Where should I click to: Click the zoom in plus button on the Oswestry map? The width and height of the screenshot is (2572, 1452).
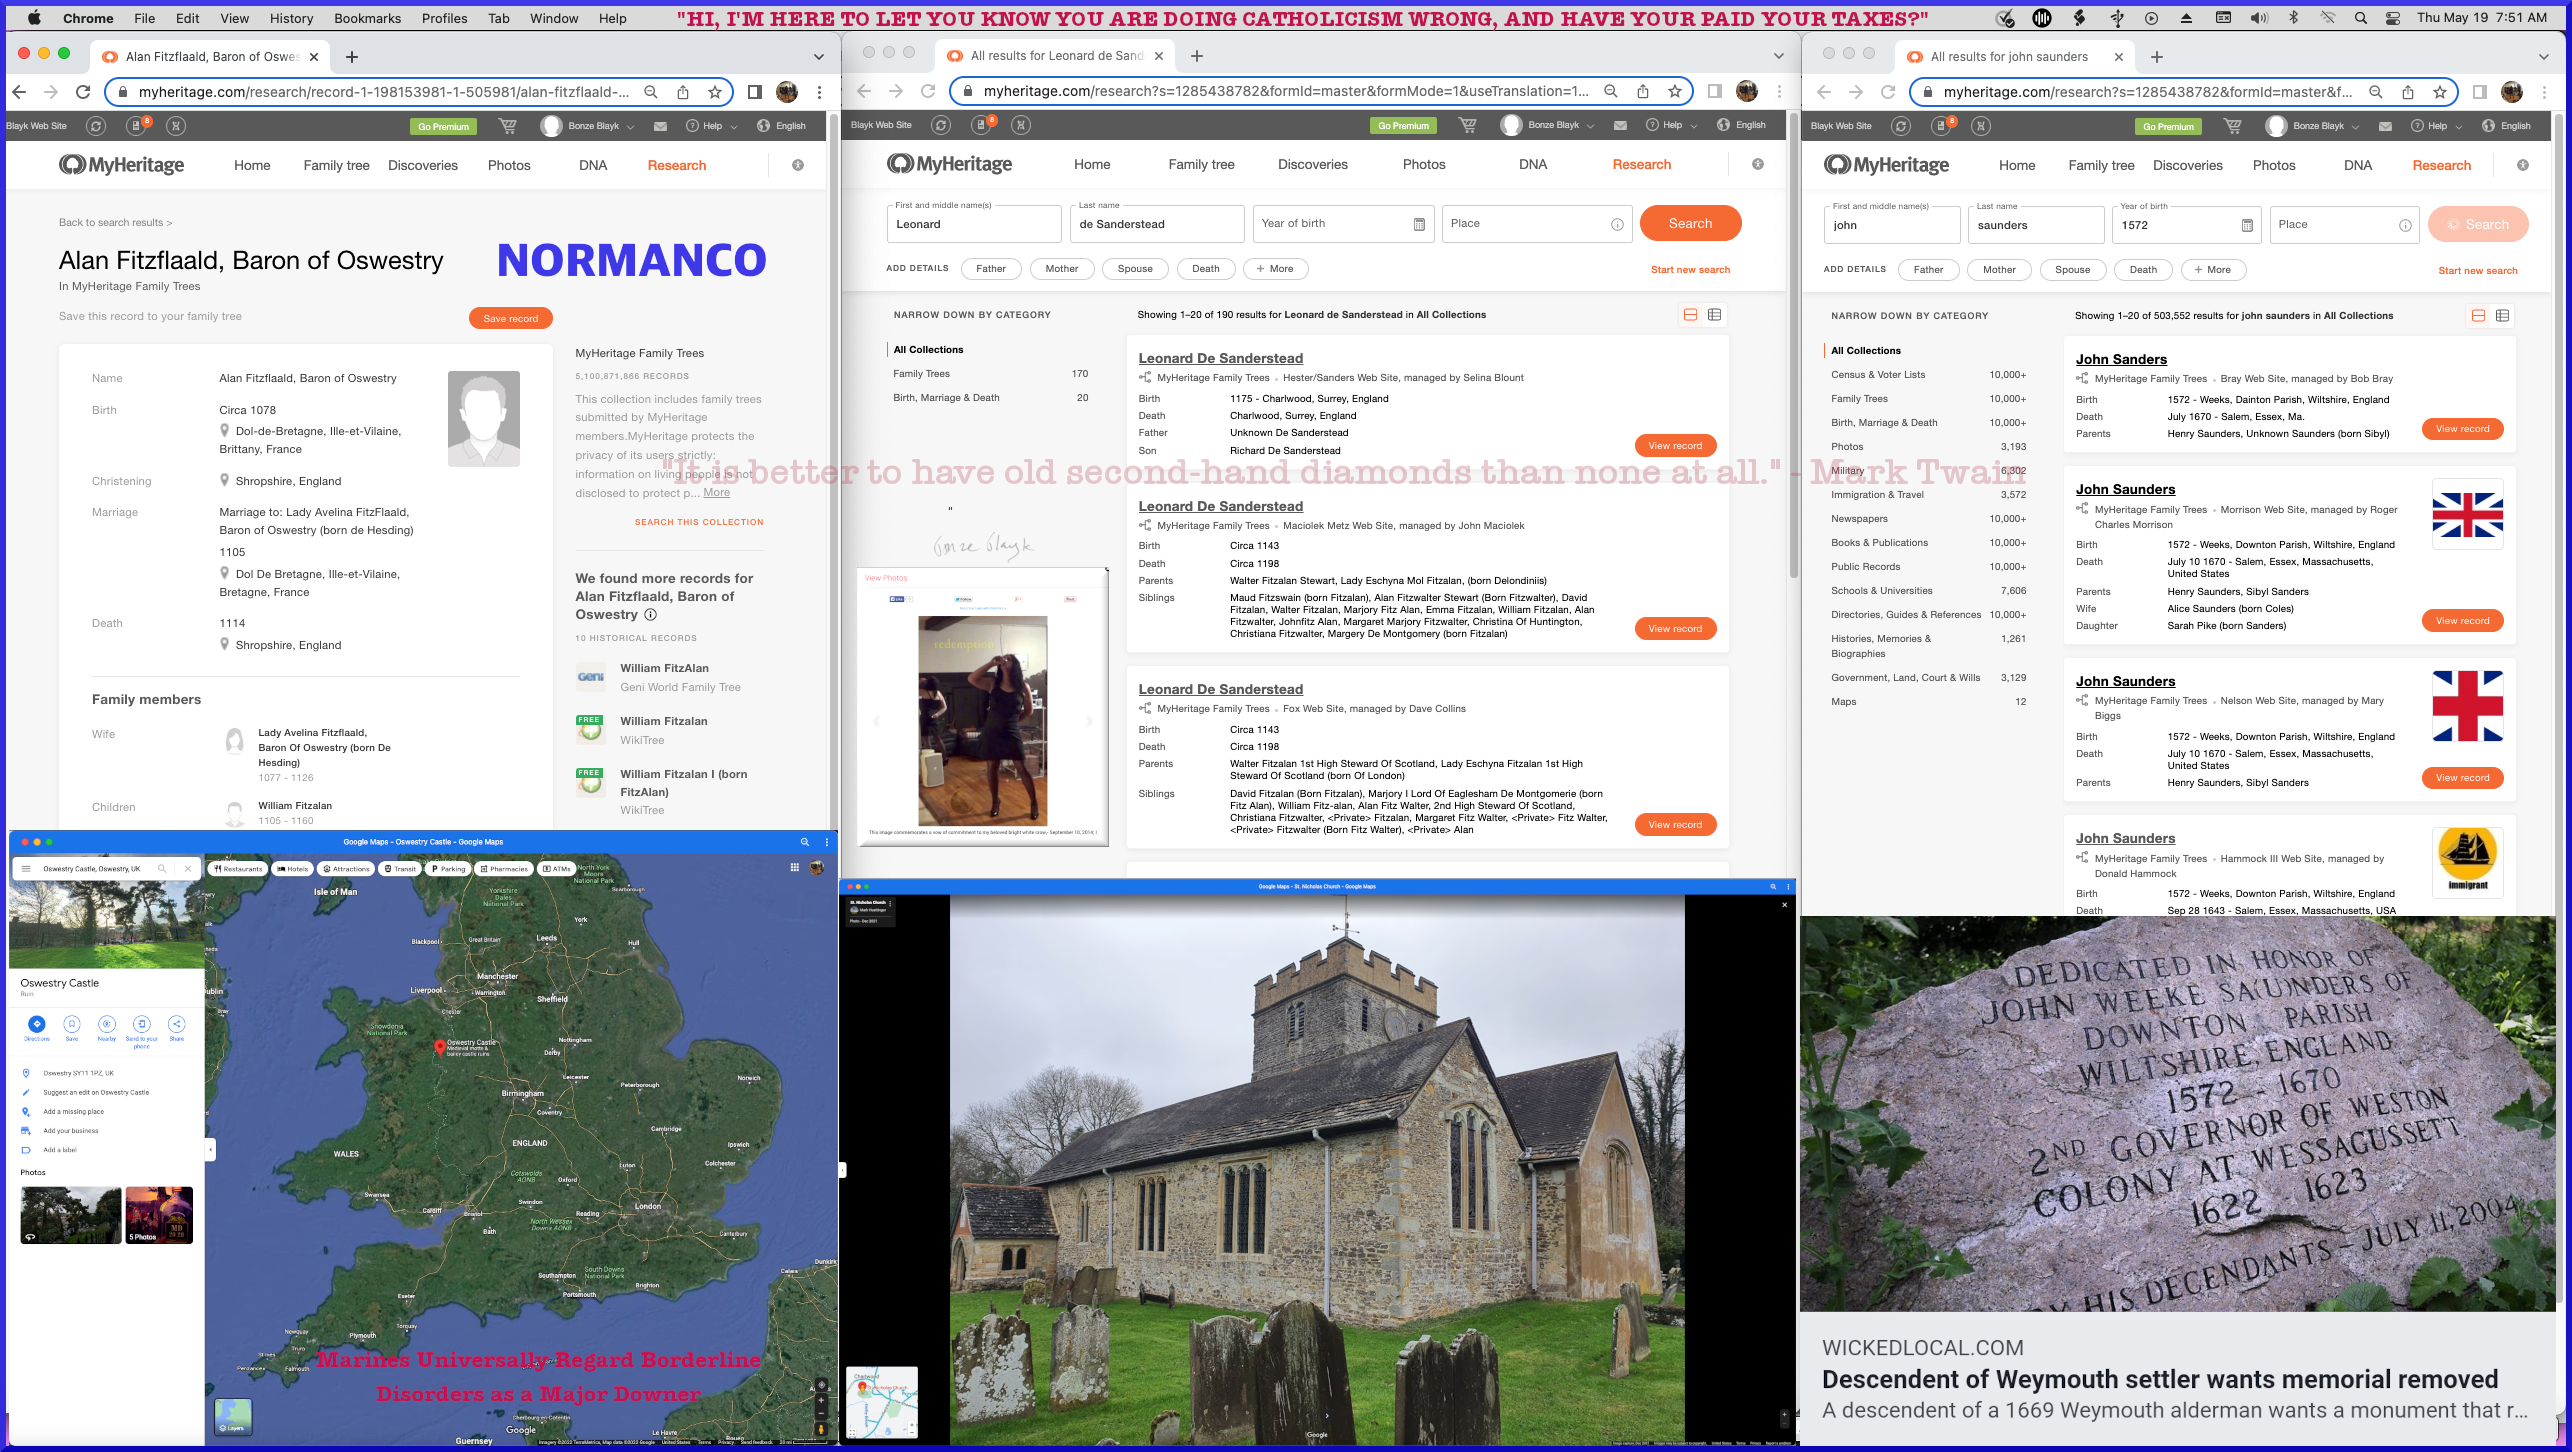coord(821,1400)
